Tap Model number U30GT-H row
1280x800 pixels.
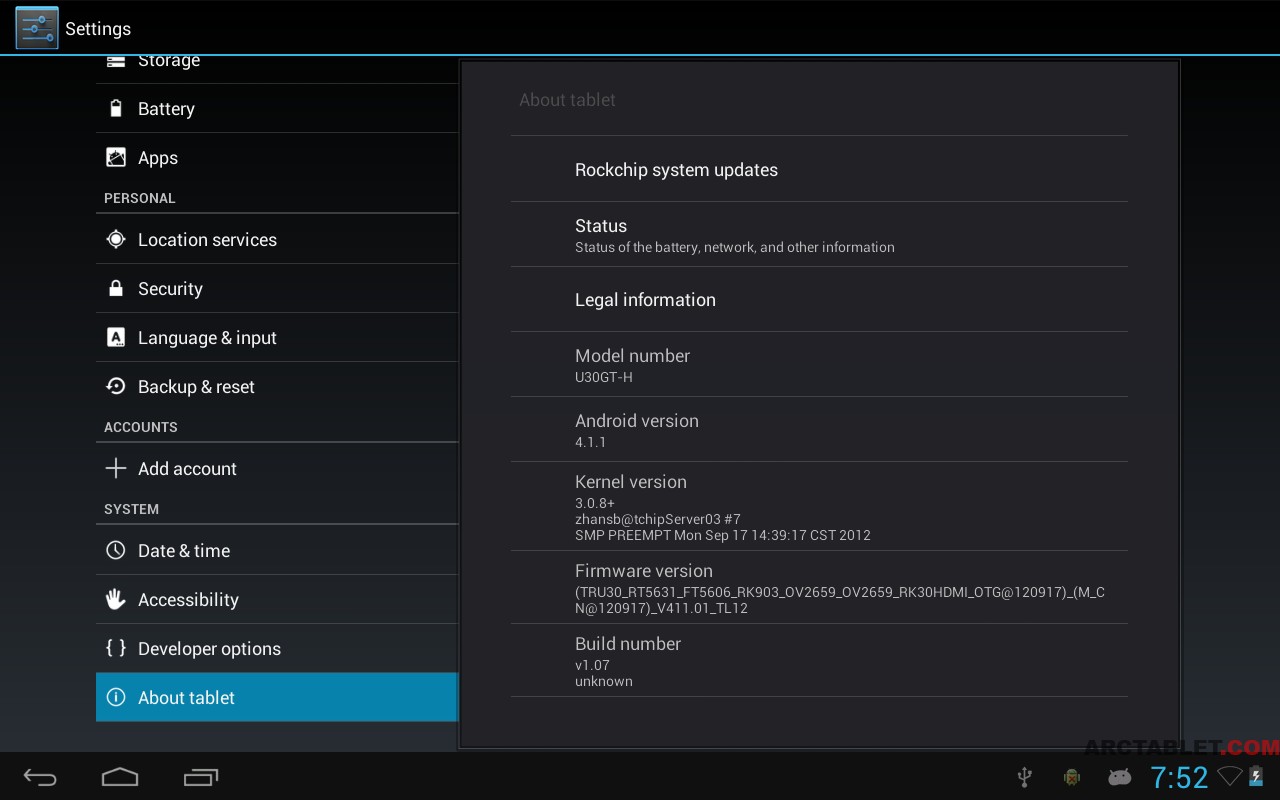point(819,364)
